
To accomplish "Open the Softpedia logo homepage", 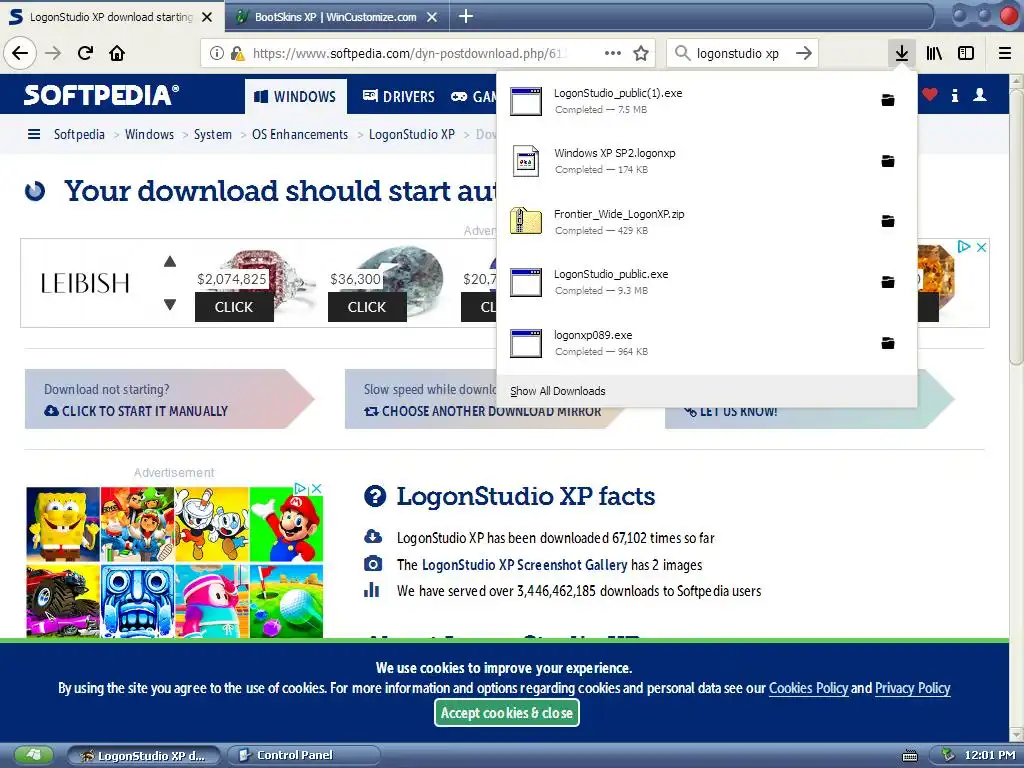I will 101,95.
